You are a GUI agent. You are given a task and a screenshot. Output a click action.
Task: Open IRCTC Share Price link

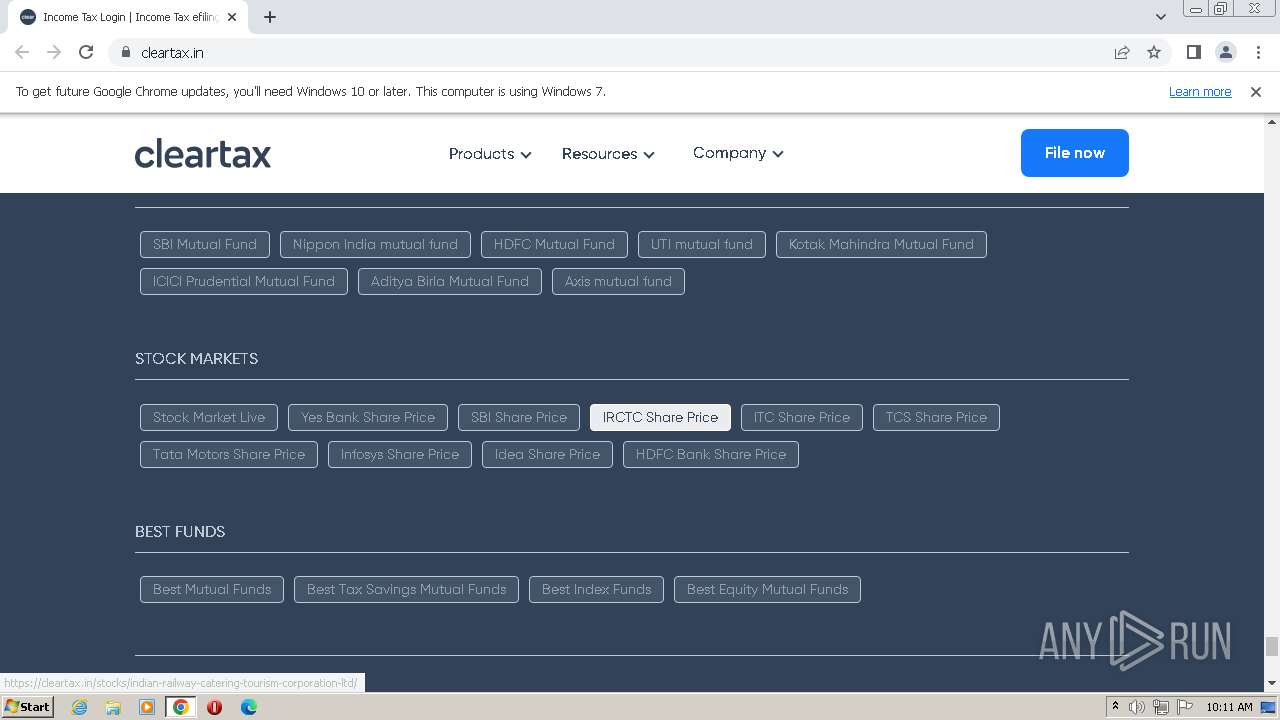[x=660, y=417]
